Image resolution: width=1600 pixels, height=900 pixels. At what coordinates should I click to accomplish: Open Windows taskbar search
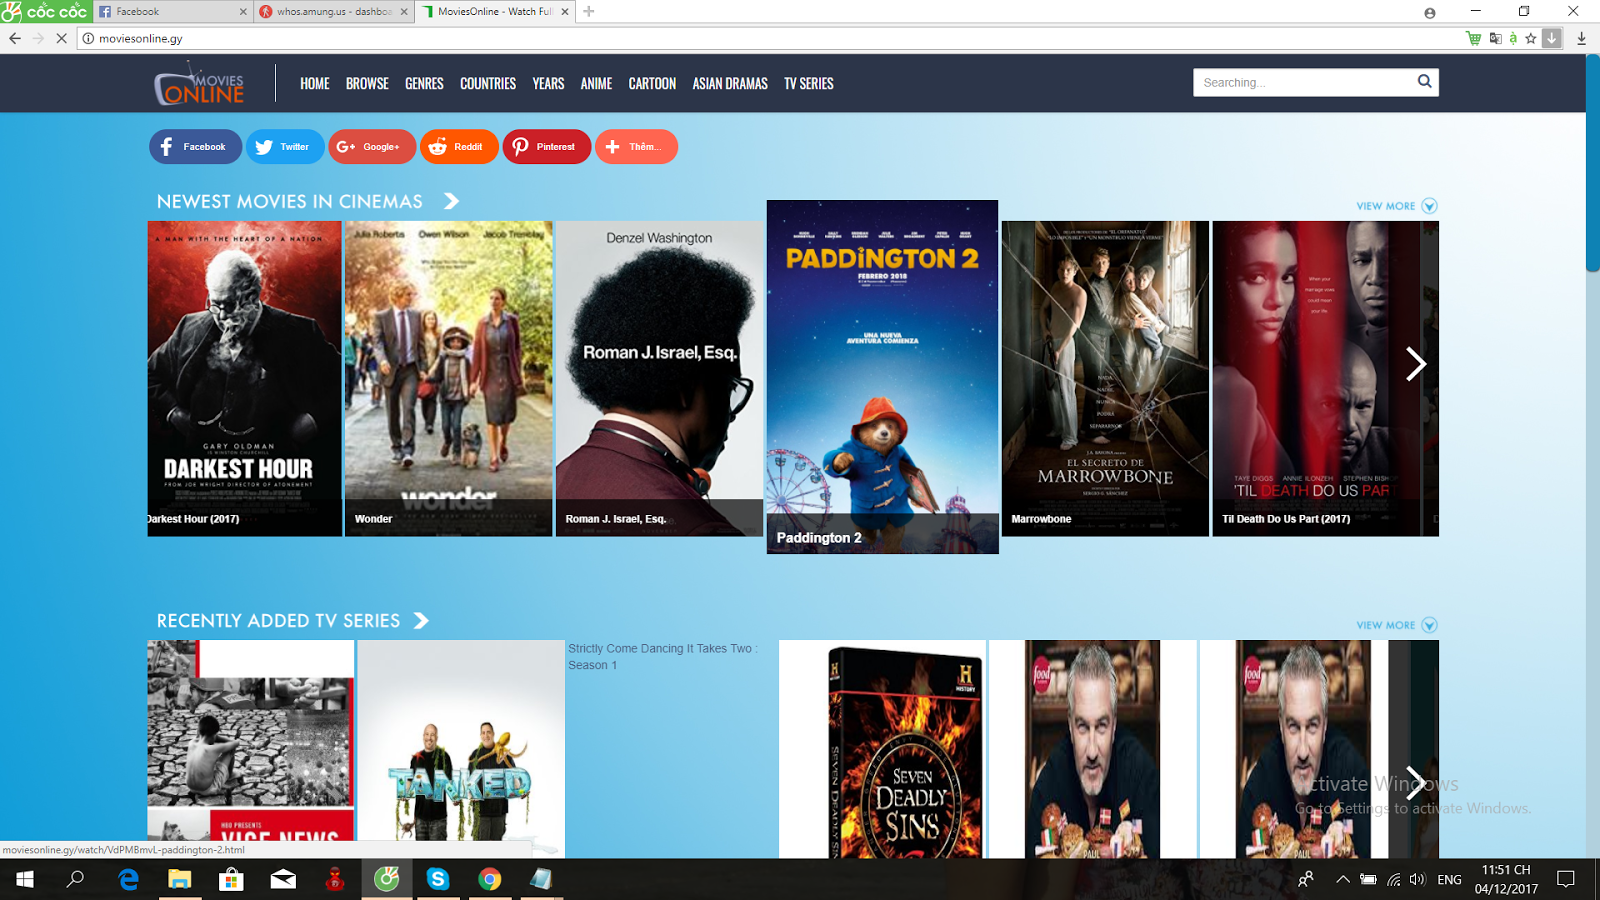pos(75,879)
